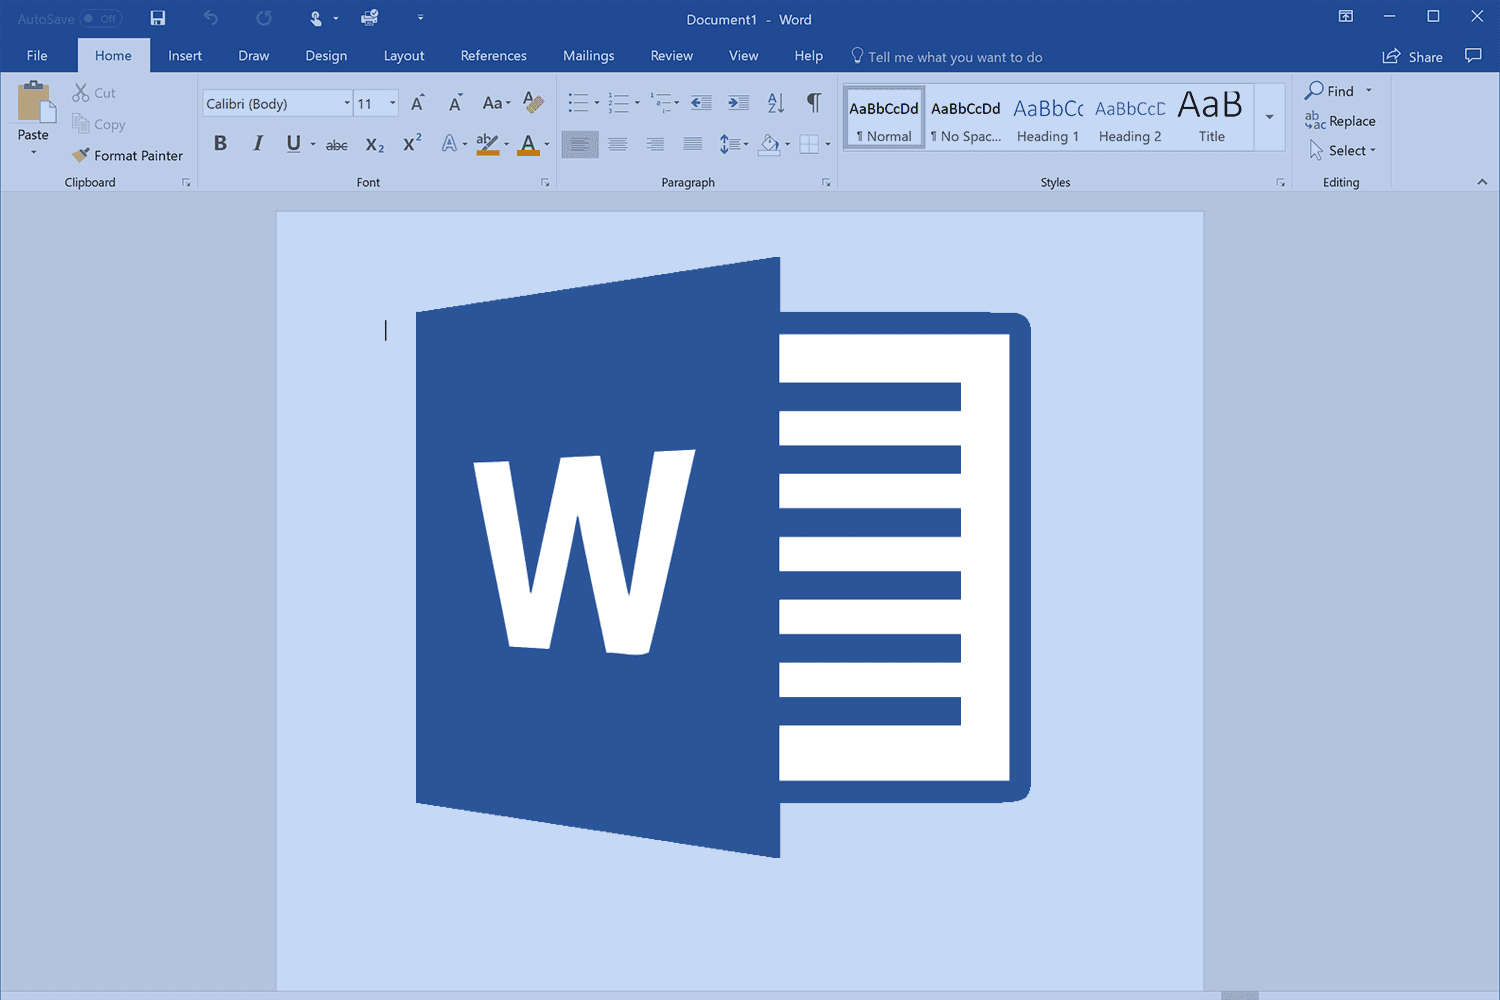The height and width of the screenshot is (1000, 1500).
Task: Open the font size dropdown
Action: (x=392, y=102)
